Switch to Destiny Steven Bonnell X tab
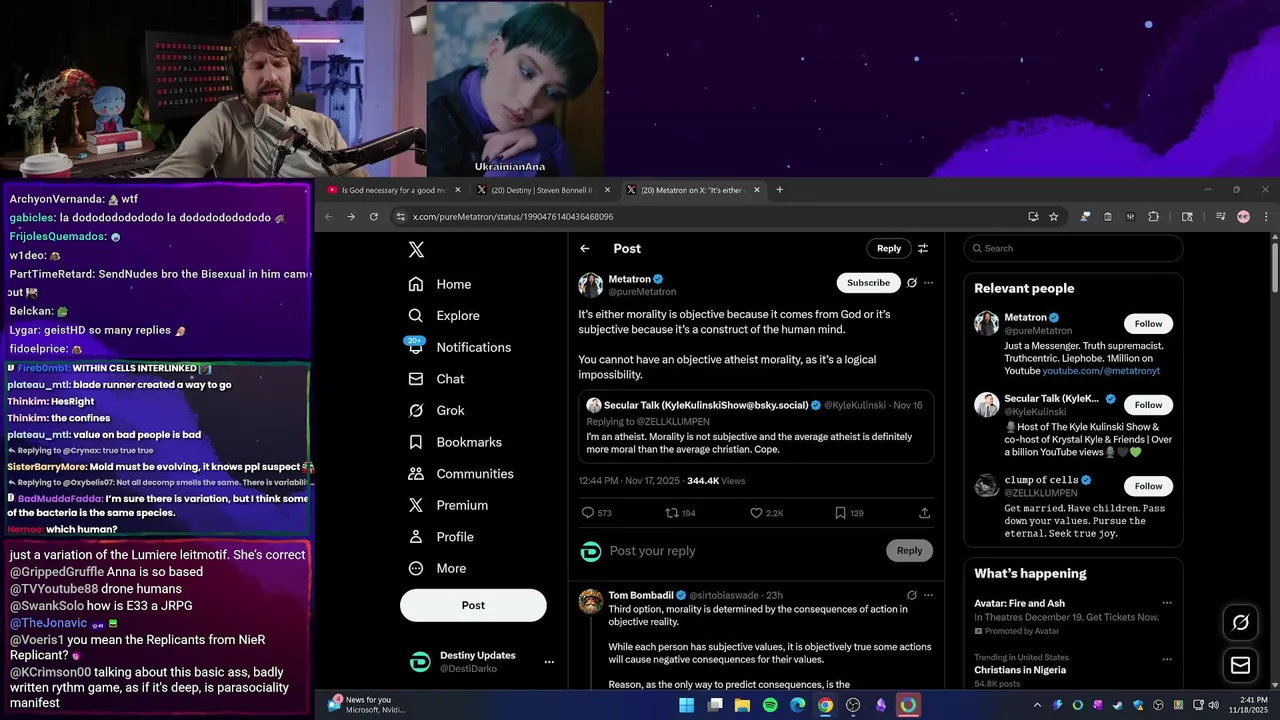 coord(543,190)
